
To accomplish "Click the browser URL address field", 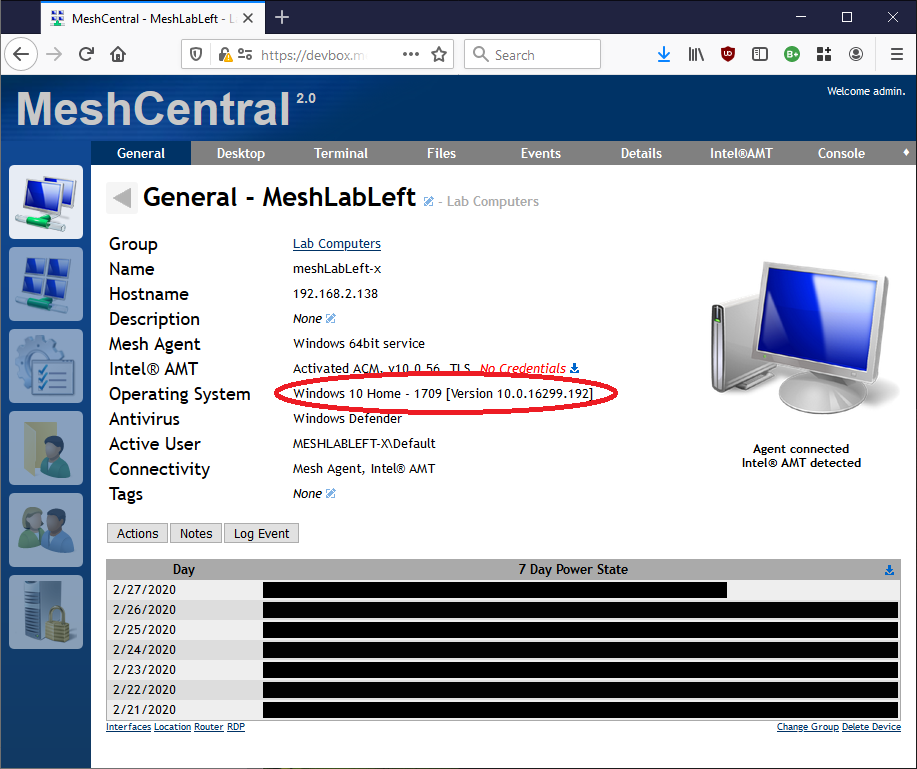I will point(316,54).
